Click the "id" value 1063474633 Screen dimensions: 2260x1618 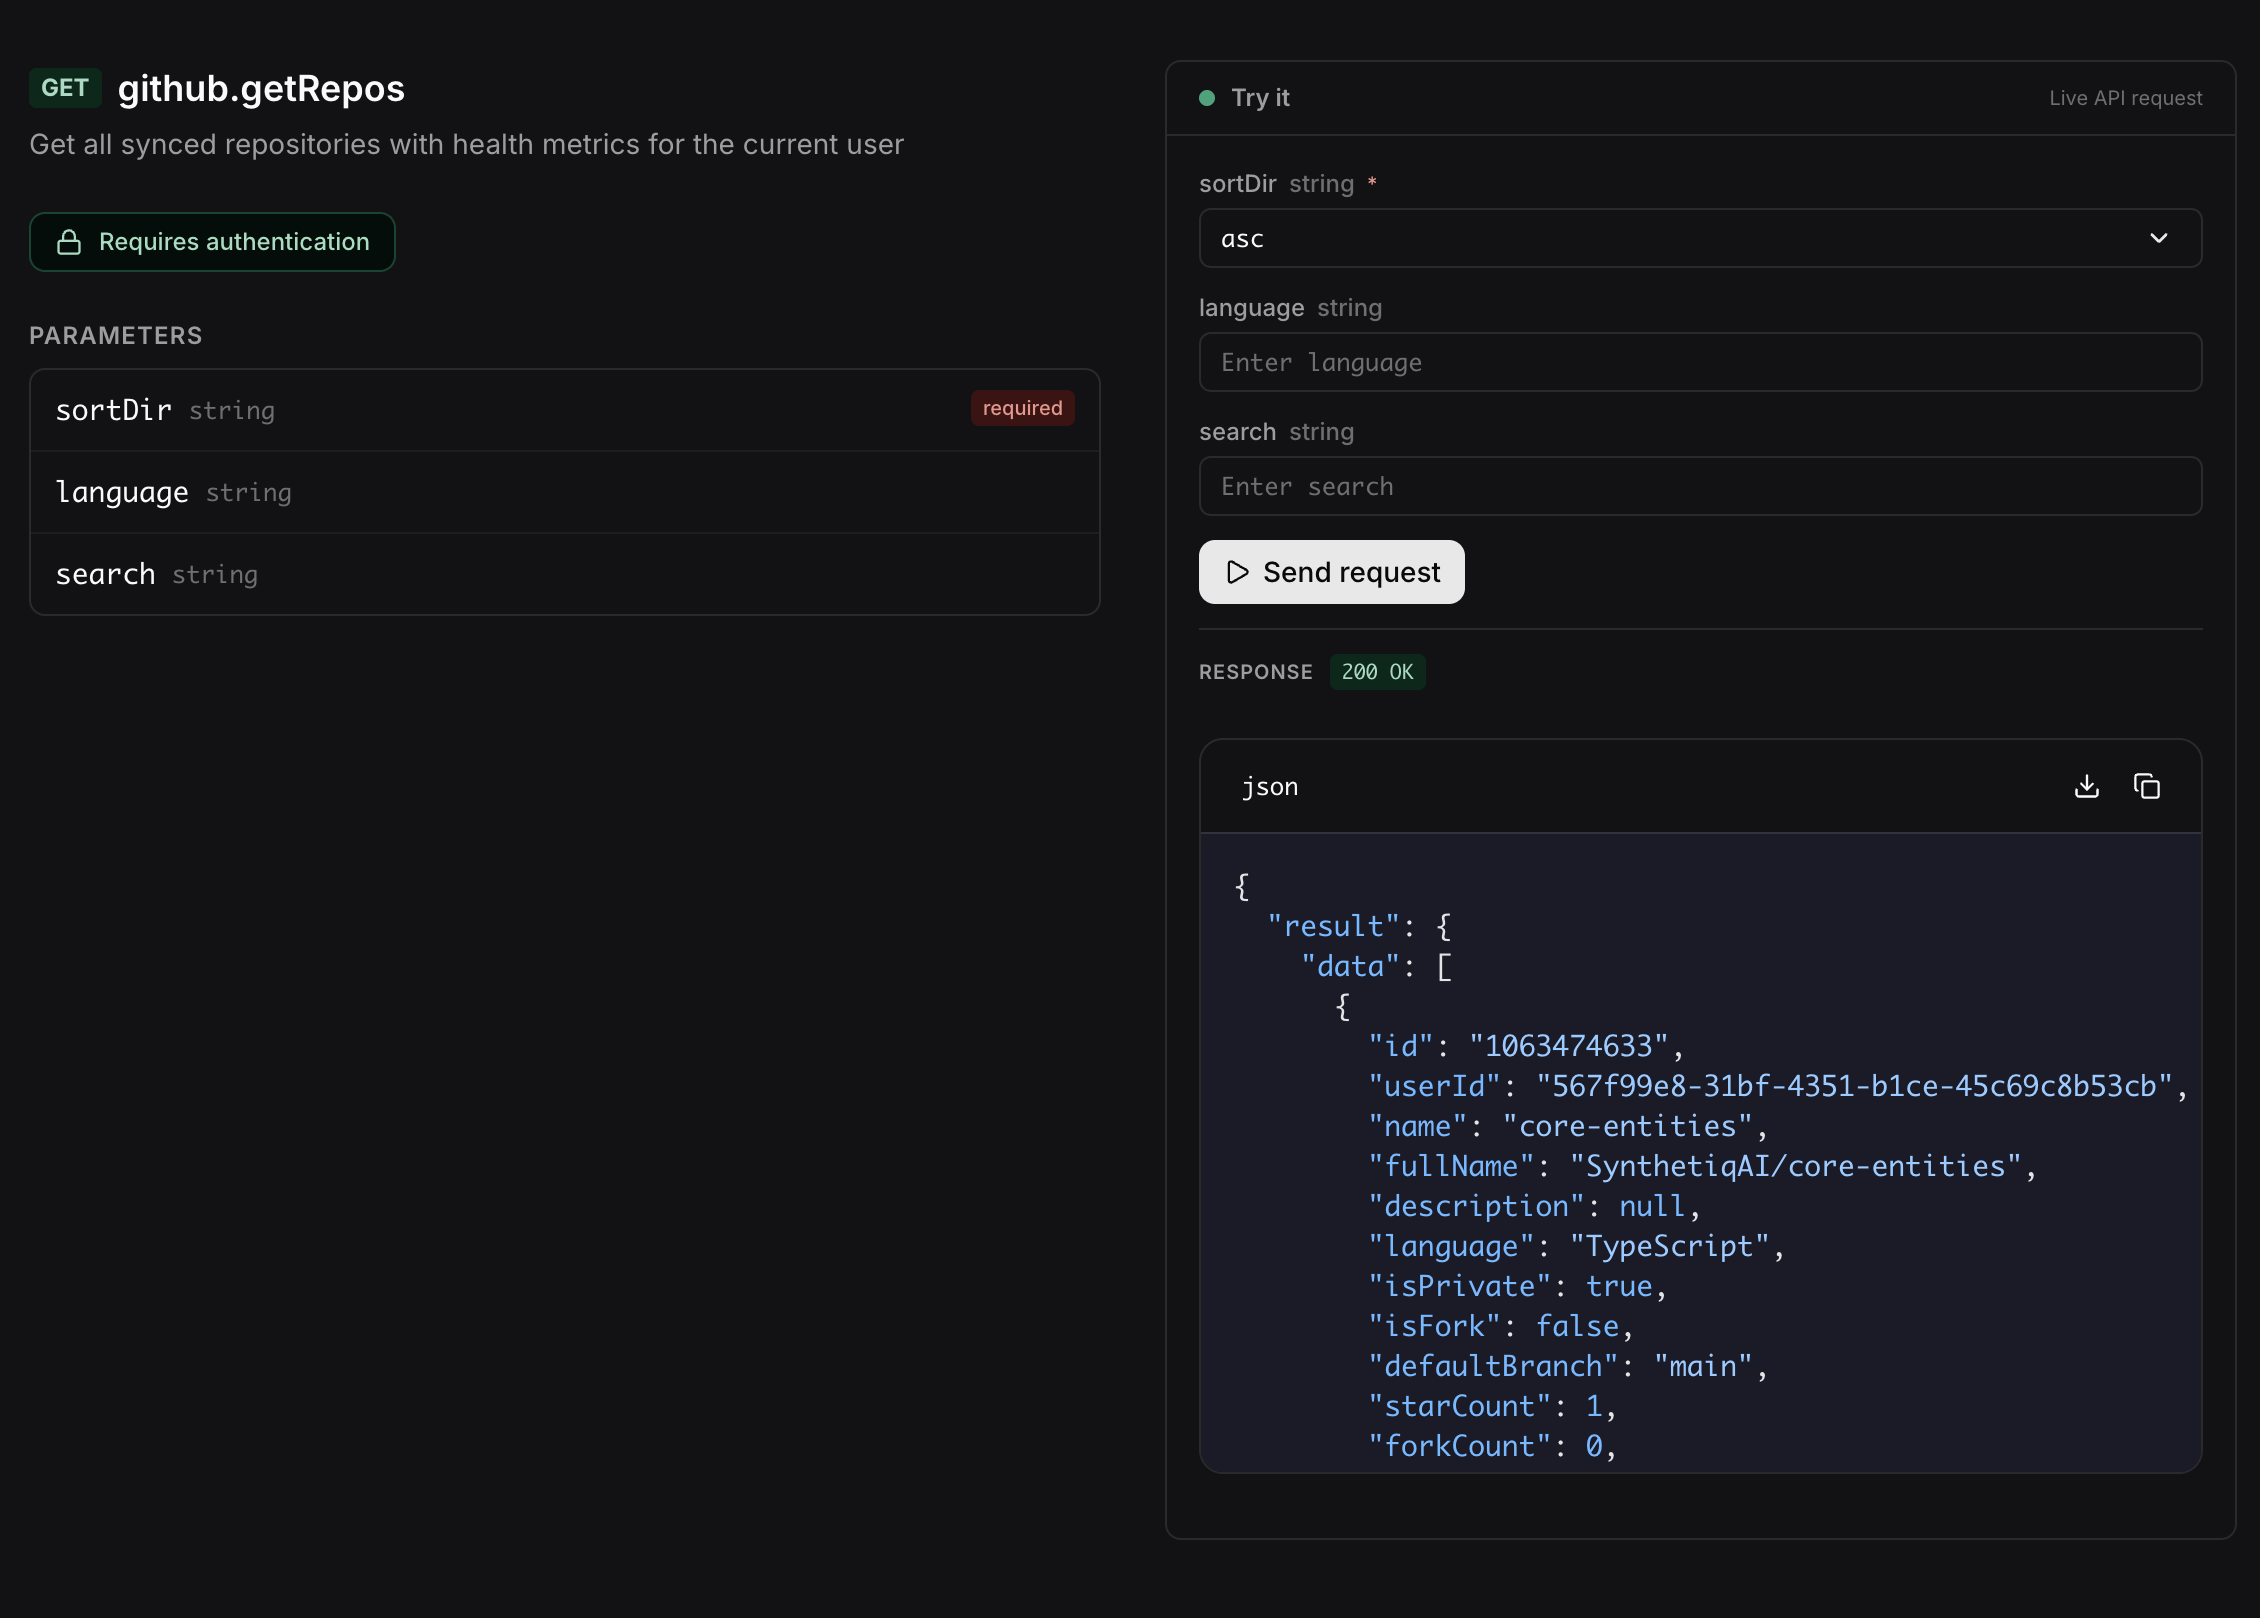(x=1568, y=1046)
